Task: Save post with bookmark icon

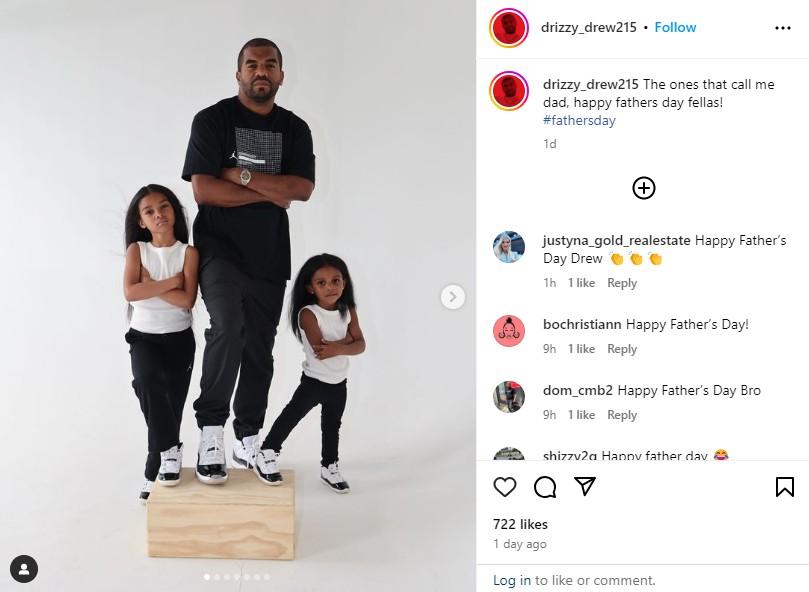Action: [785, 487]
